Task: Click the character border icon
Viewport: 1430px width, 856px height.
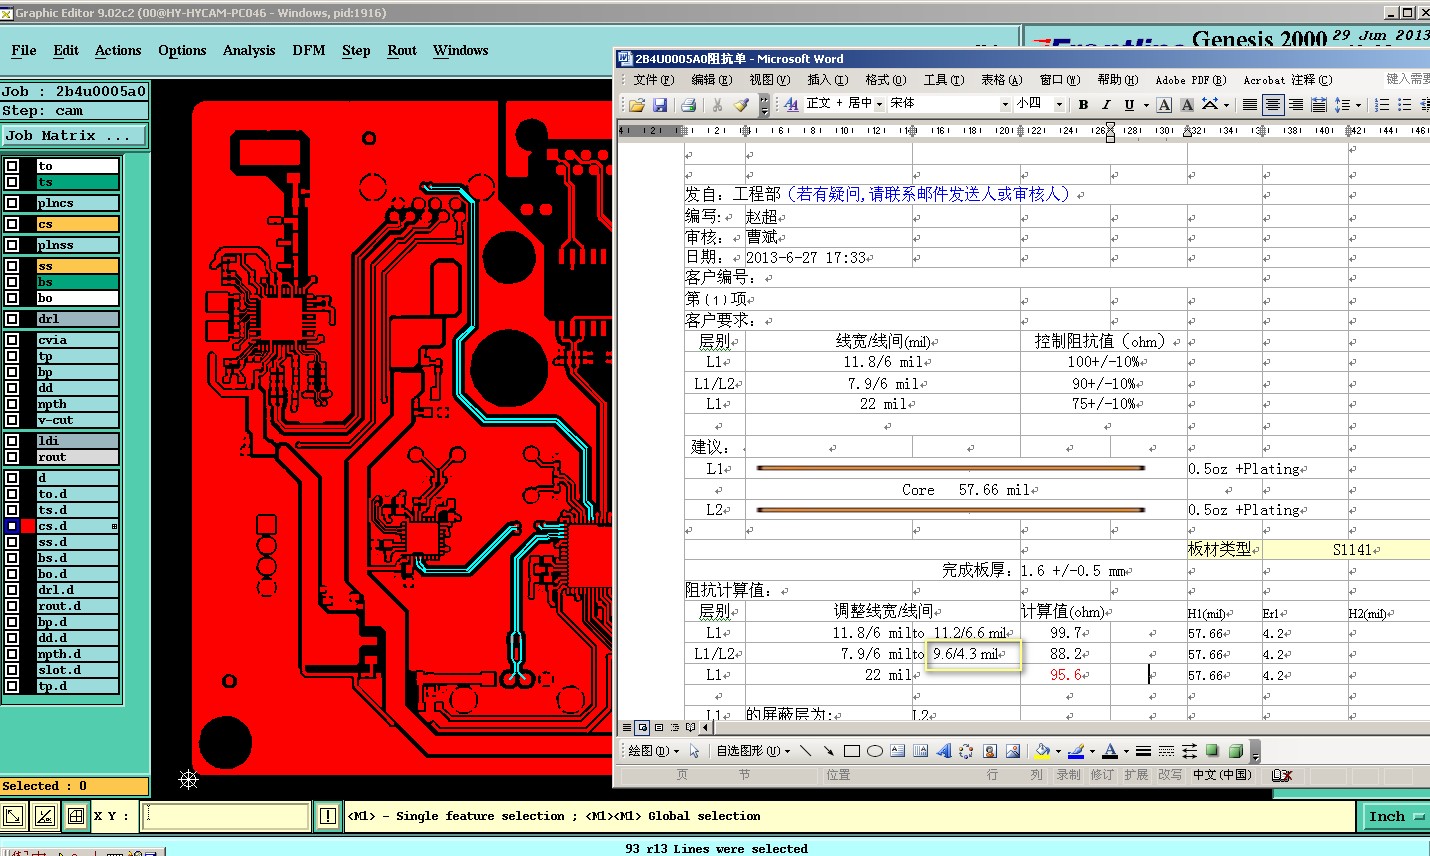Action: point(1164,104)
